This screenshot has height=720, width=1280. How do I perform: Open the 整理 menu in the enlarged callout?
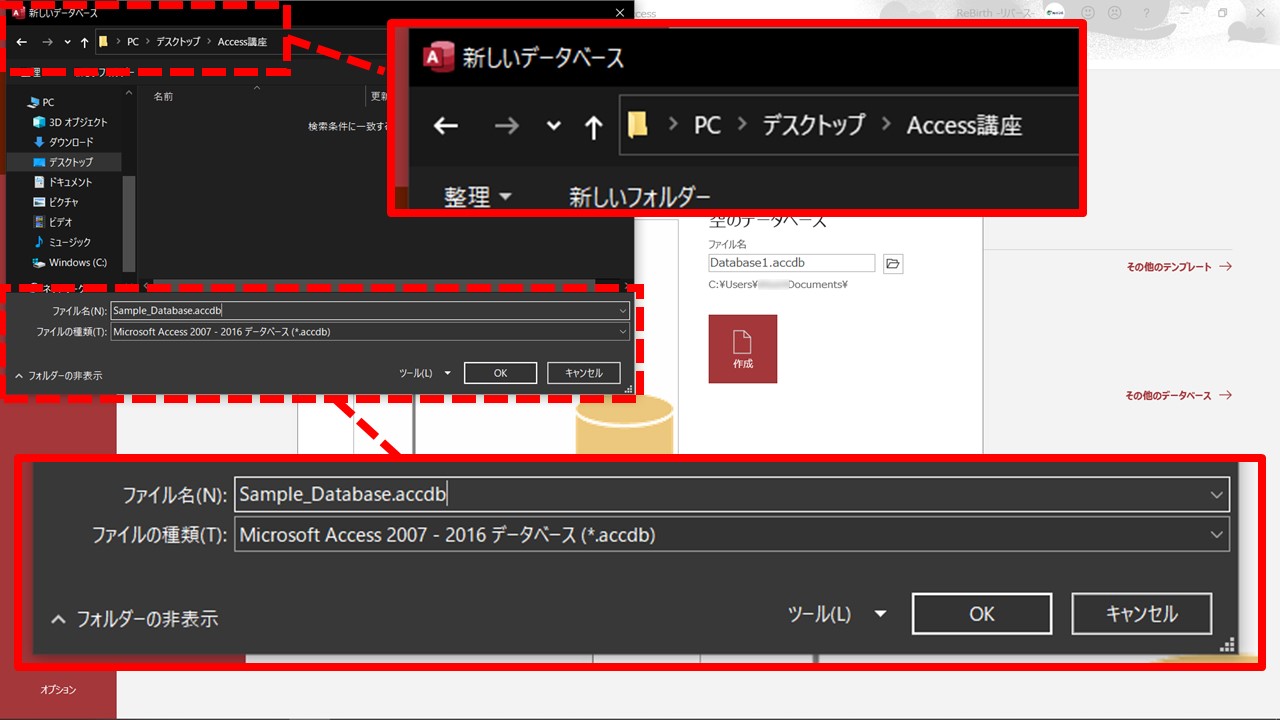click(477, 197)
